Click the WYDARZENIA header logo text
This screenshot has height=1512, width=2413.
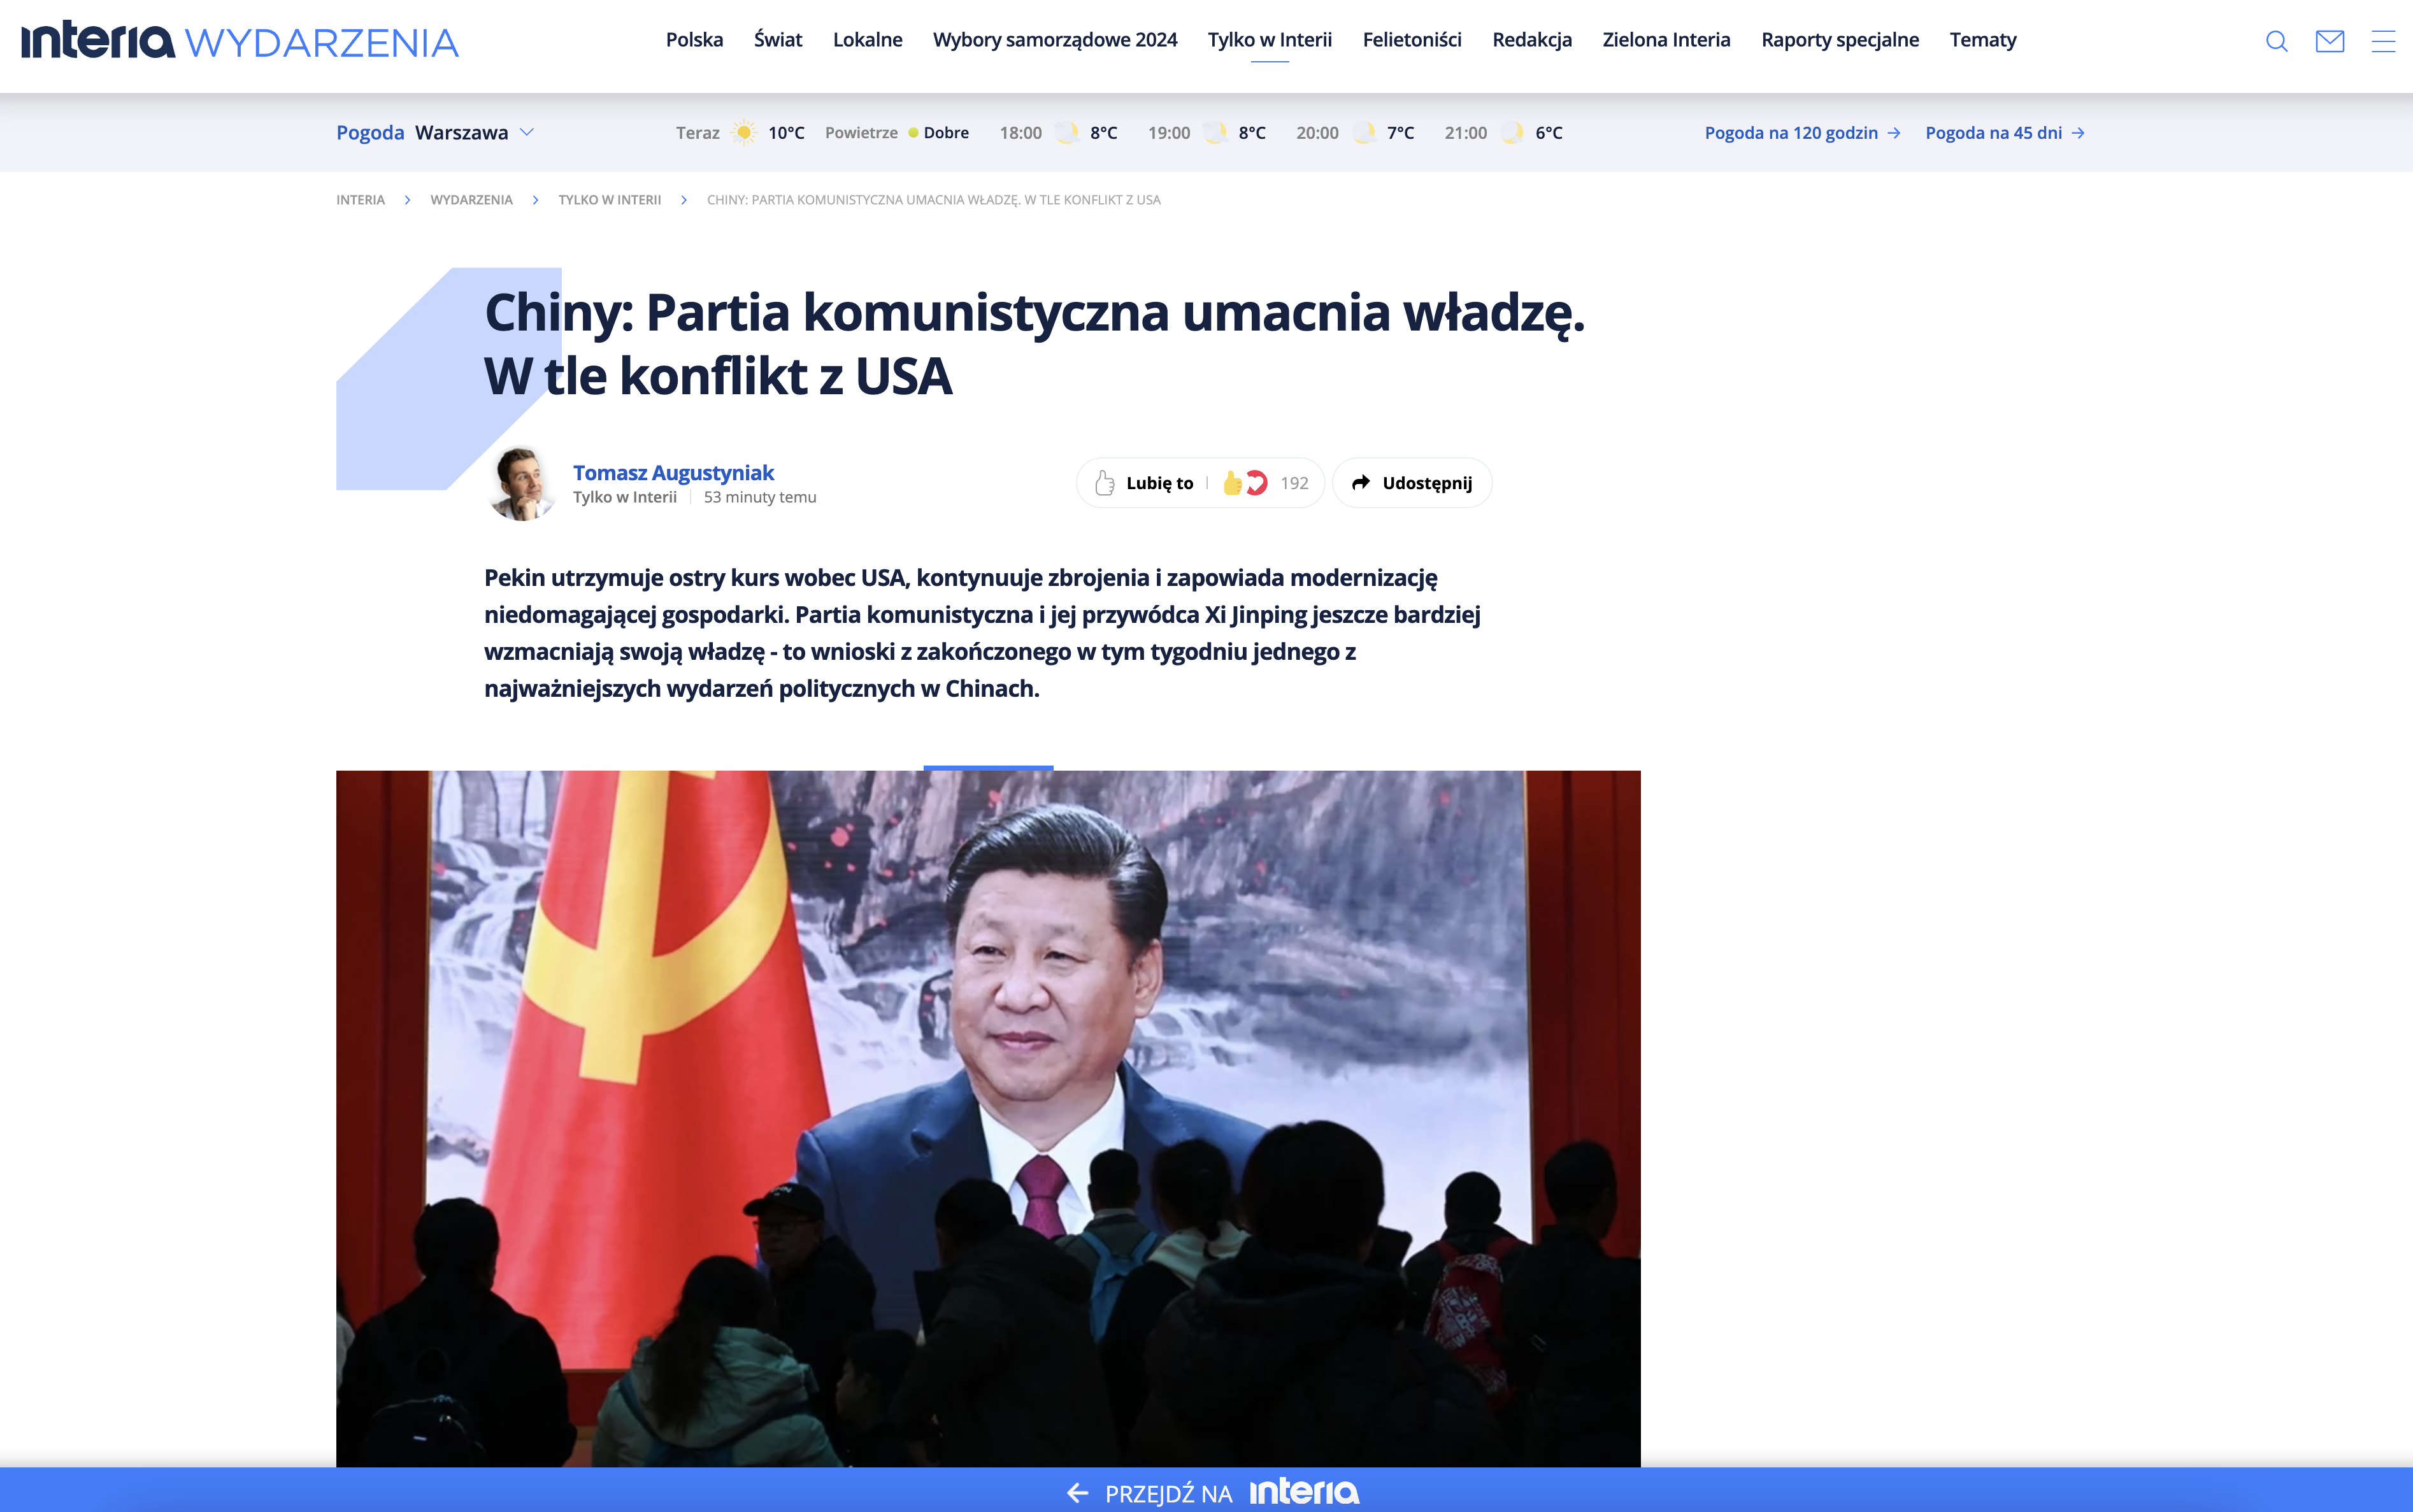click(x=322, y=43)
